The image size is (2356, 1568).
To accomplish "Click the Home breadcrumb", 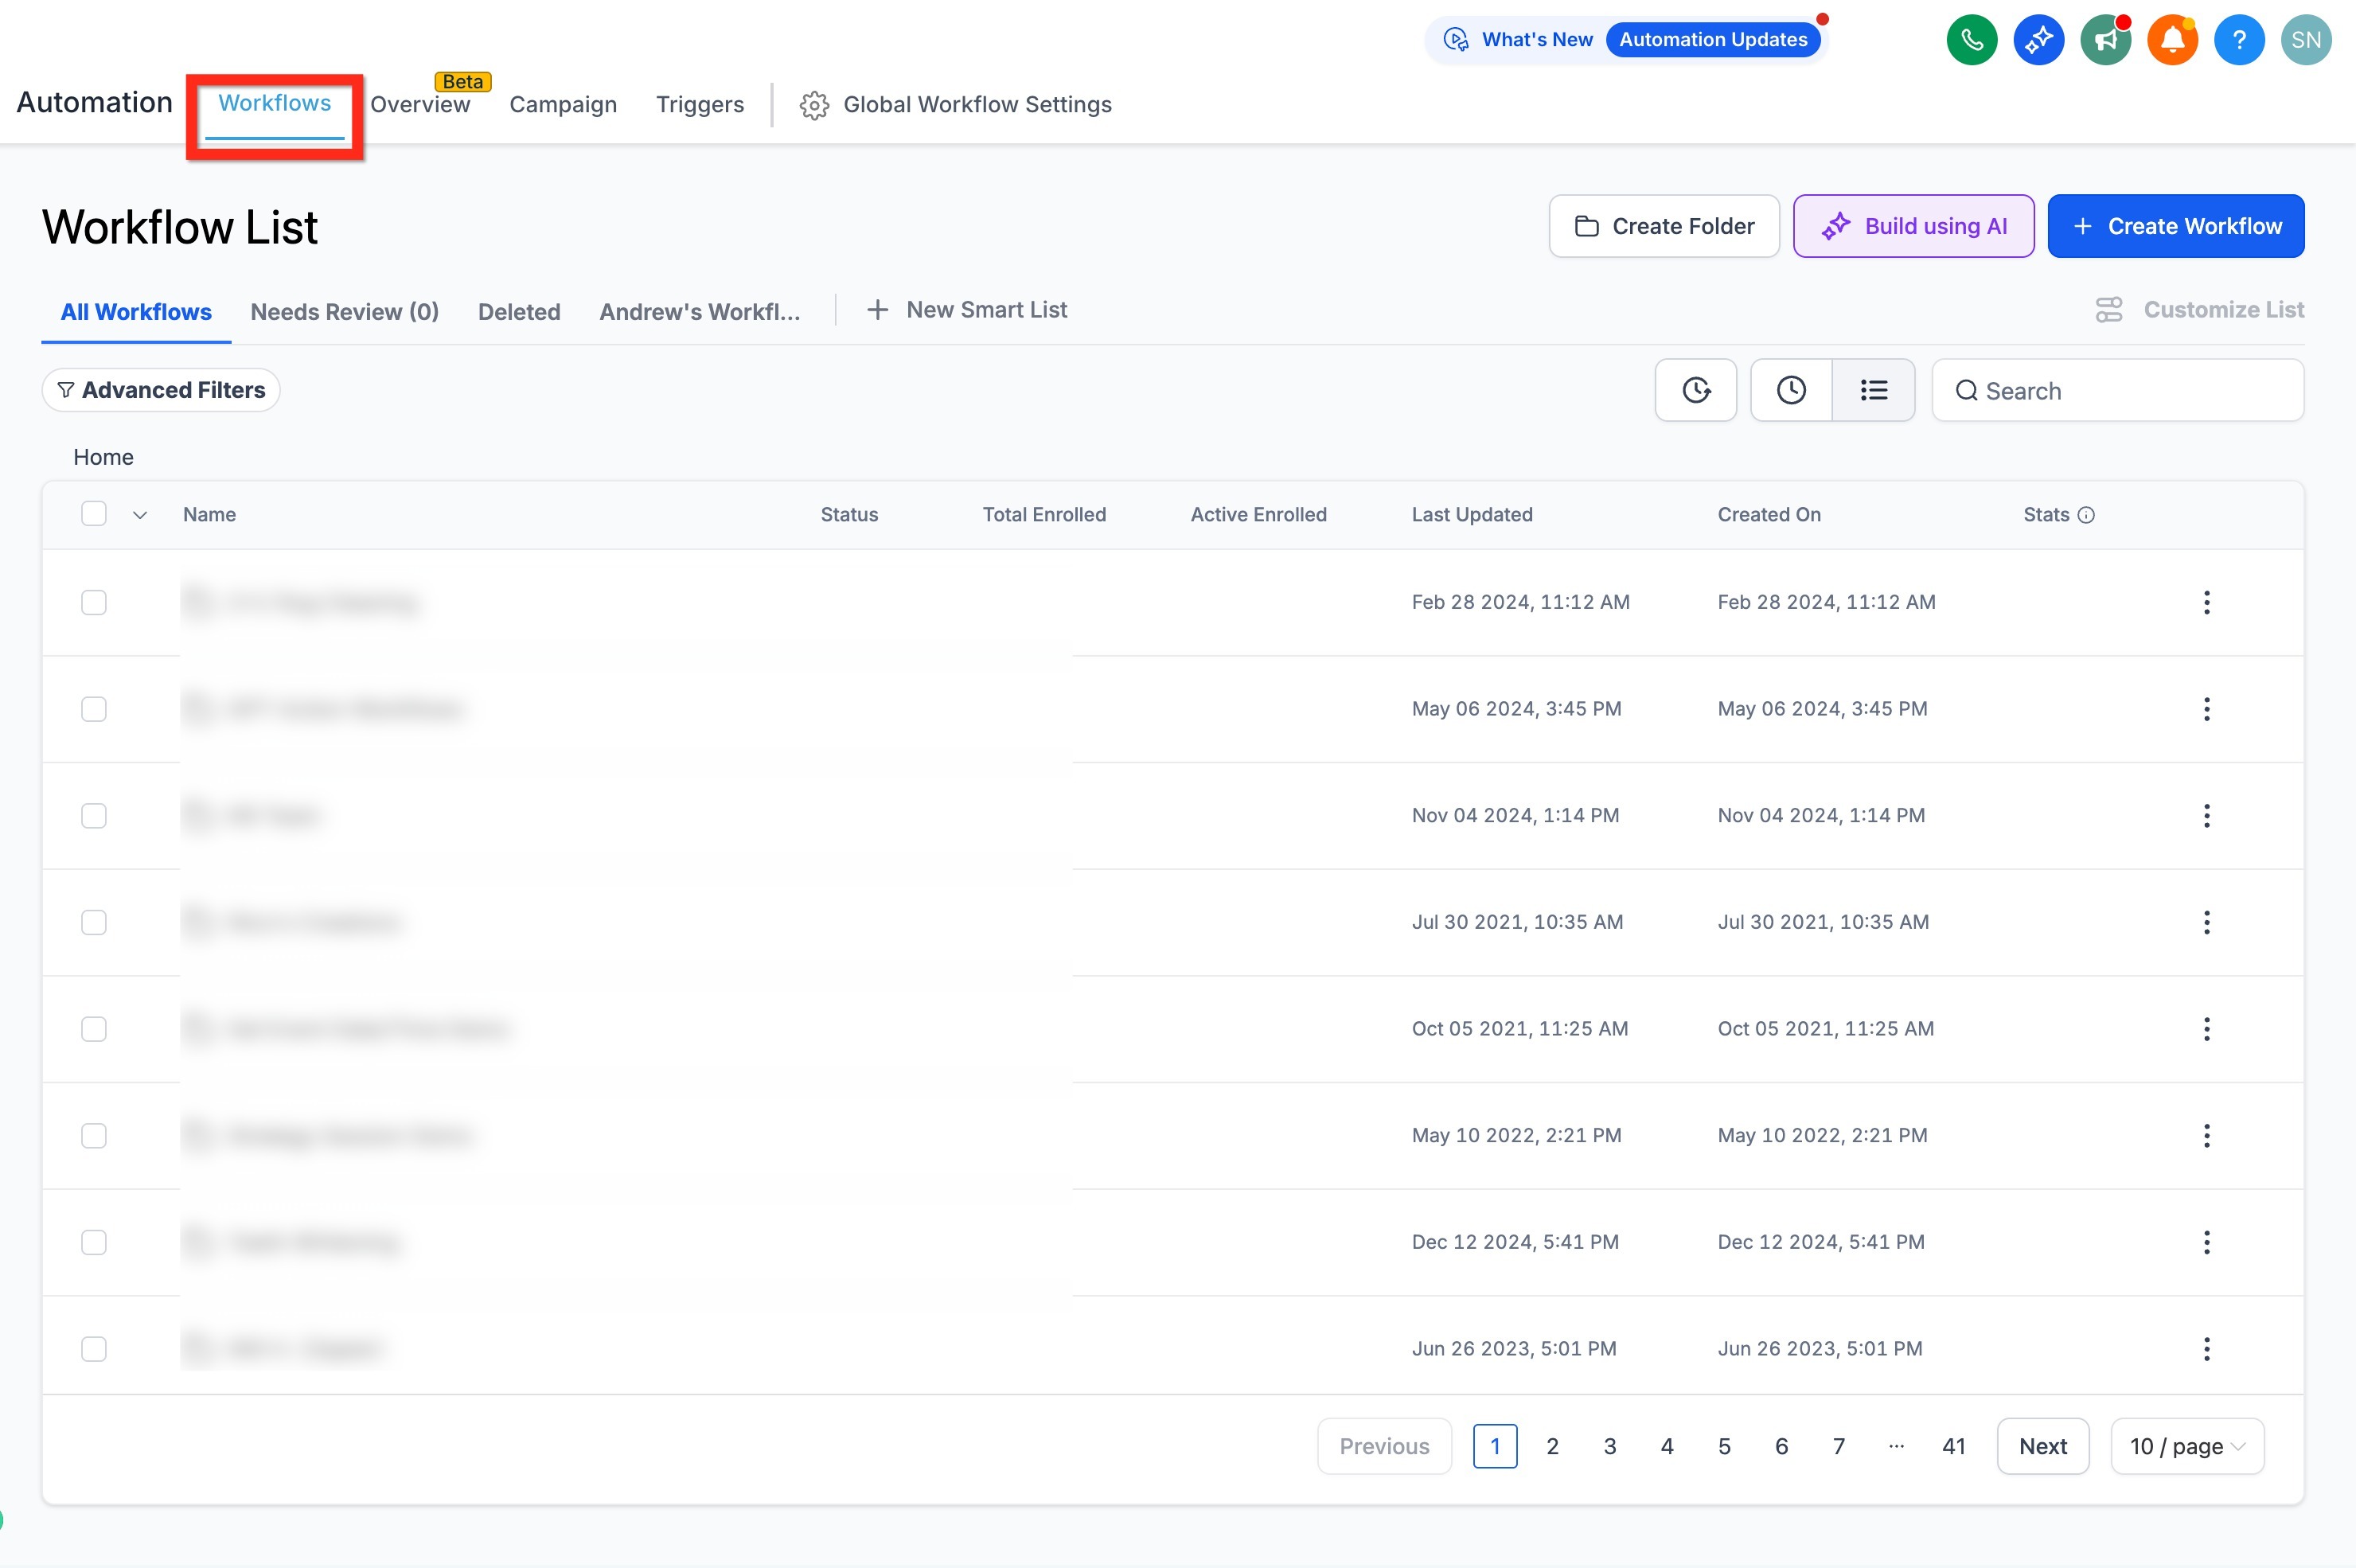I will click(103, 457).
